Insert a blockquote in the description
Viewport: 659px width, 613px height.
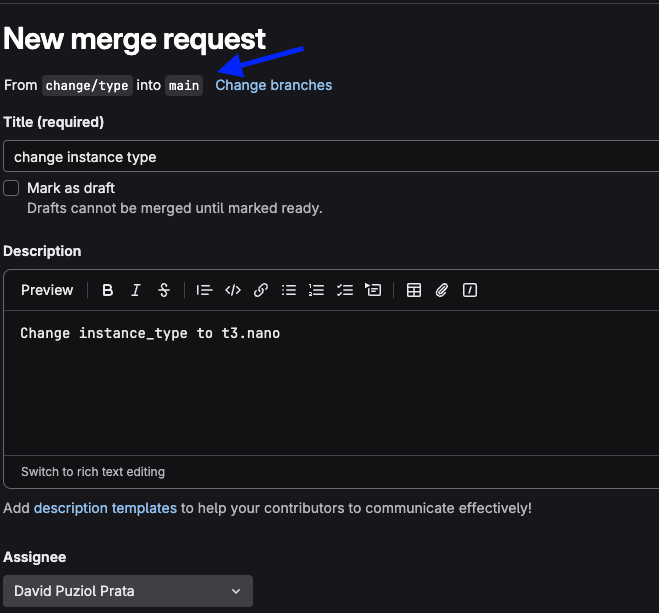(205, 290)
